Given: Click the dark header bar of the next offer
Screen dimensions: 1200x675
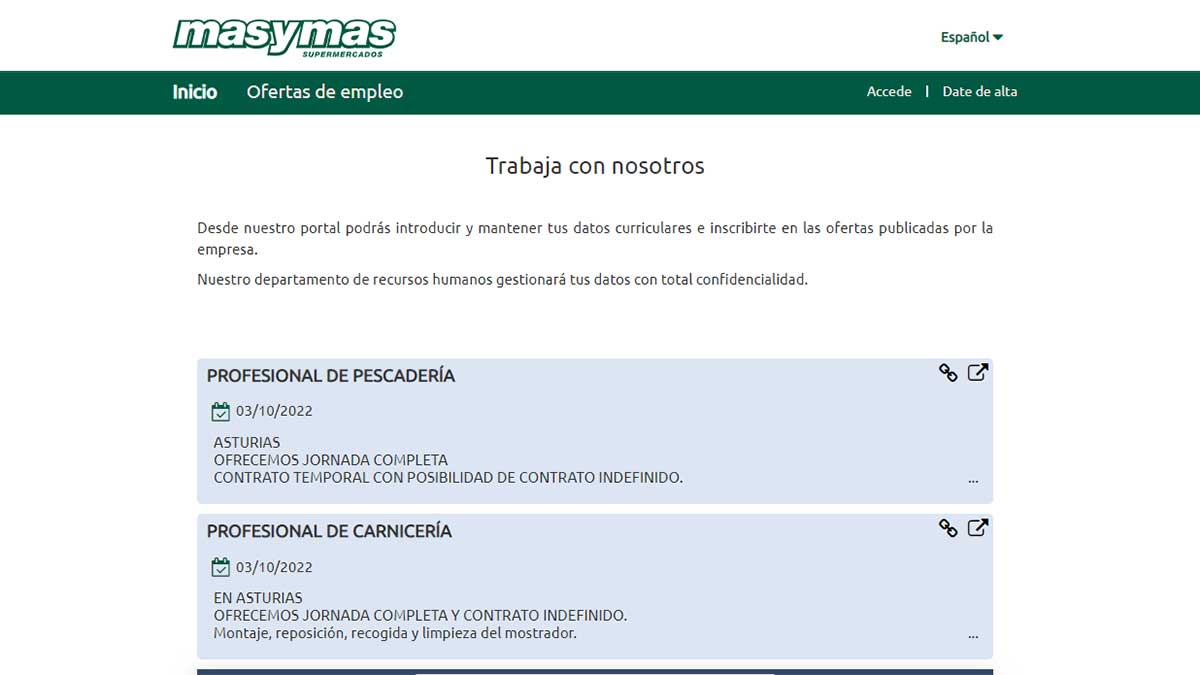Looking at the screenshot, I should [x=595, y=670].
